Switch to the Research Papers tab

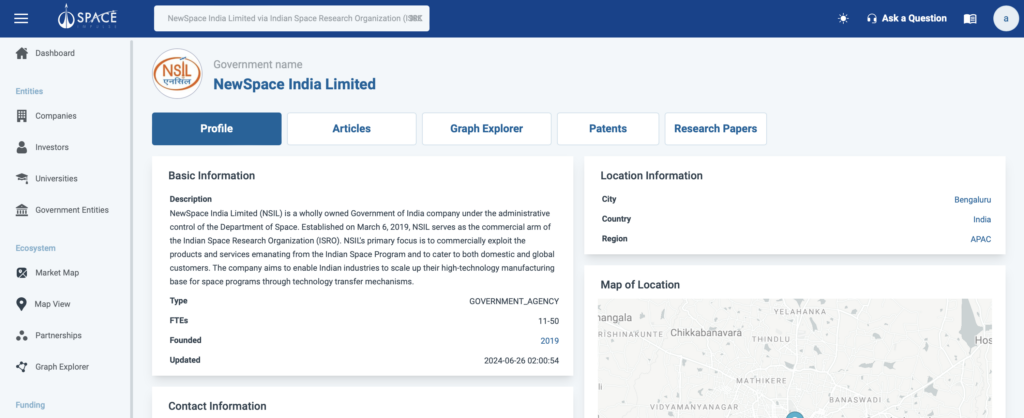coord(716,129)
